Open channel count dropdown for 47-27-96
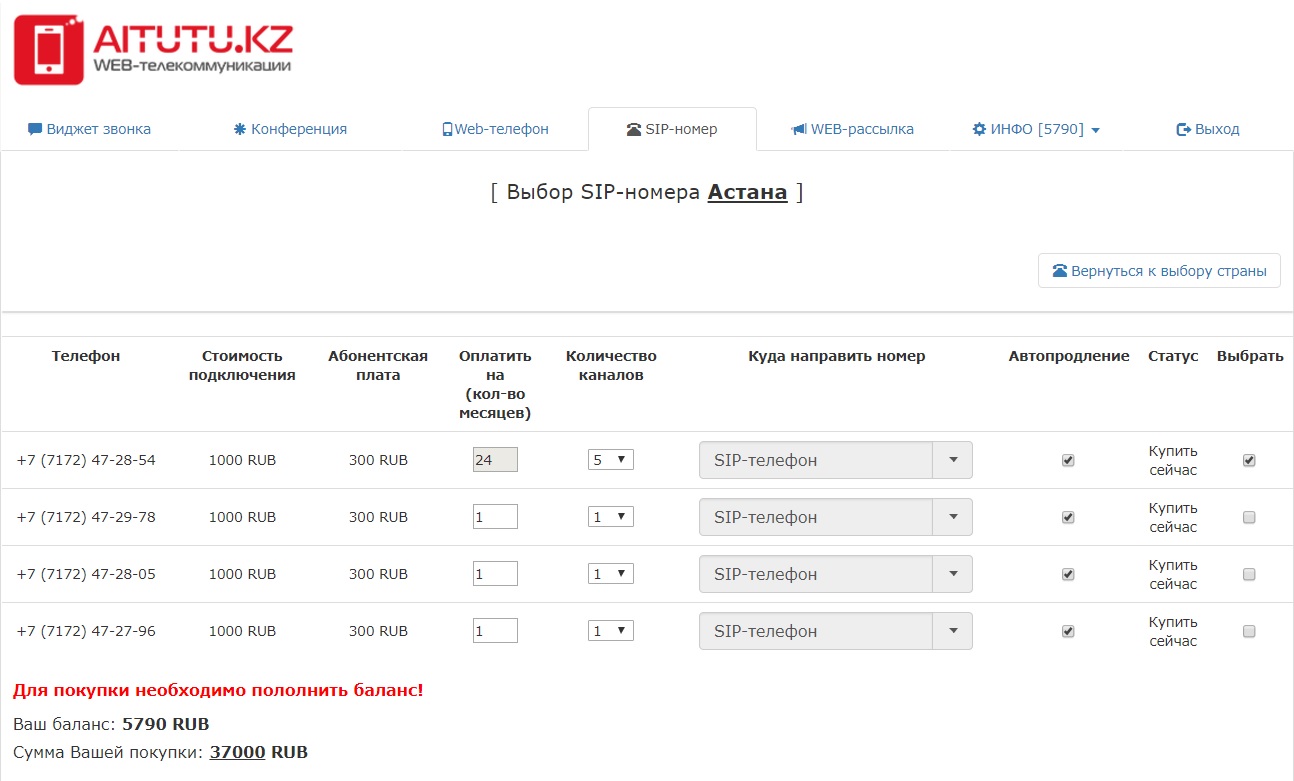Viewport: 1294px width, 781px height. pos(610,631)
